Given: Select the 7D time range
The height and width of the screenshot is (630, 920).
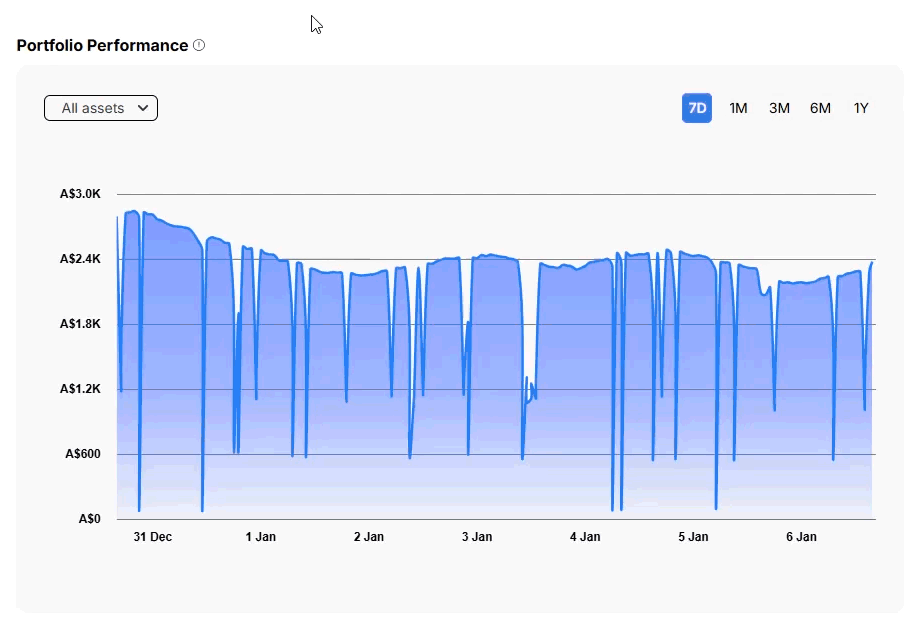Looking at the screenshot, I should 697,108.
